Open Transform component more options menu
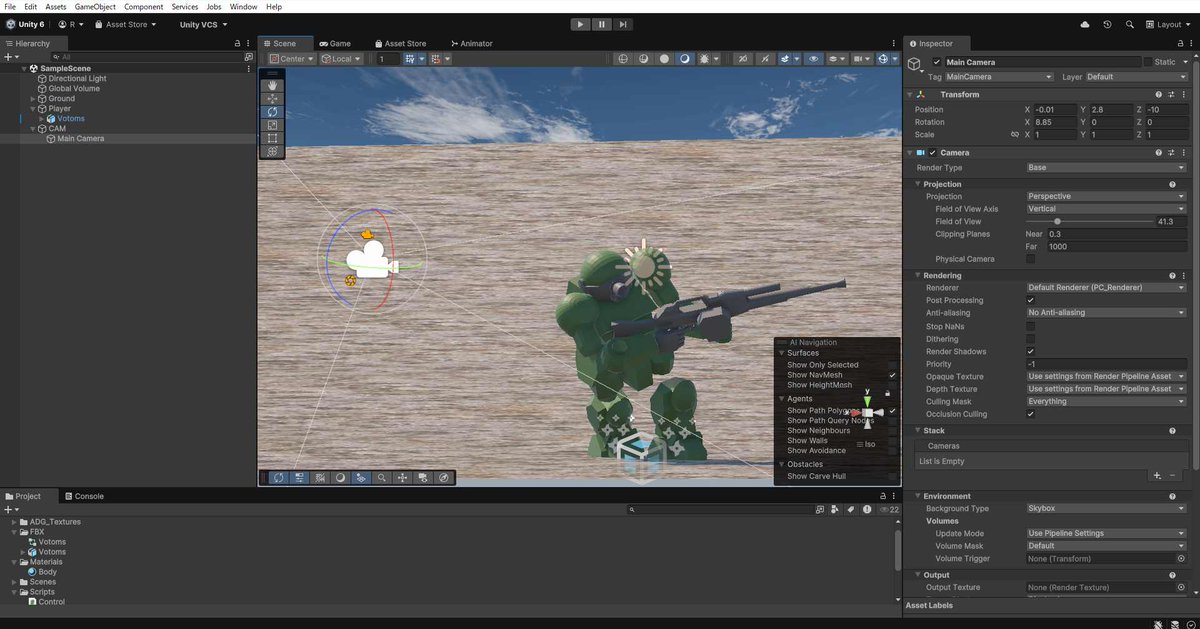 click(1183, 94)
